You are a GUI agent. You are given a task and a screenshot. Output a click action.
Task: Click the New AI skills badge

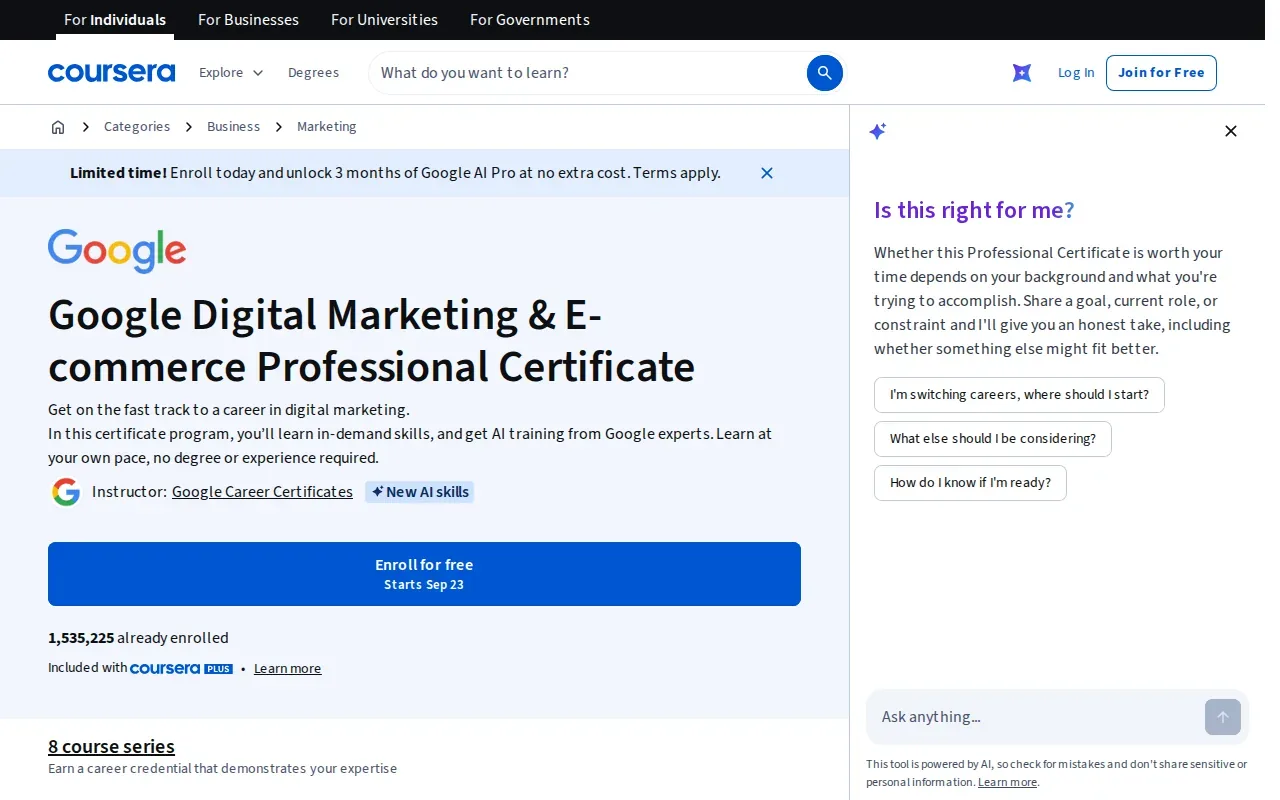click(x=420, y=492)
